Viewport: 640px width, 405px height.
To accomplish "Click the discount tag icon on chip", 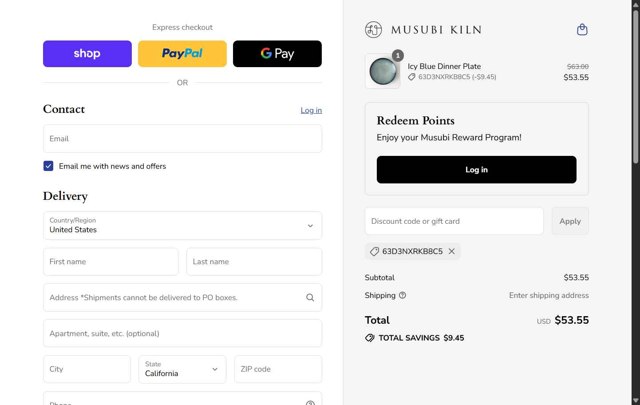I will point(374,251).
